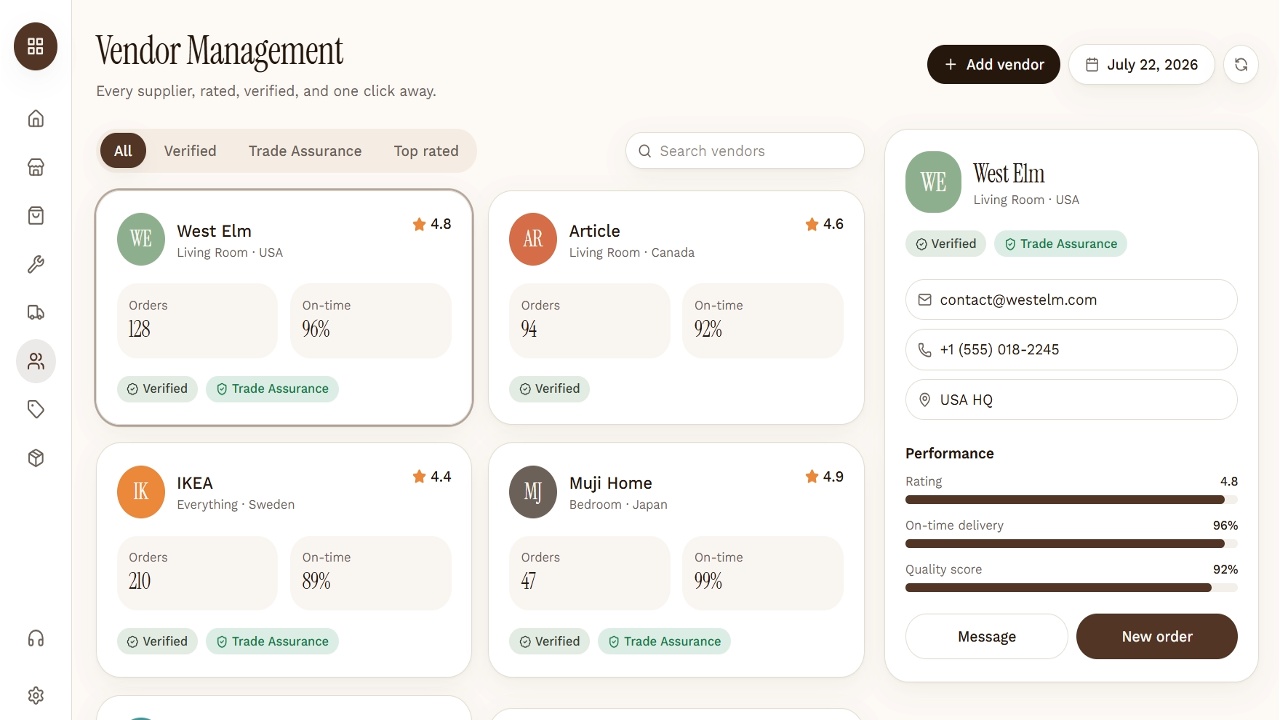
Task: Select the vendors people icon in the sidebar
Action: point(36,361)
